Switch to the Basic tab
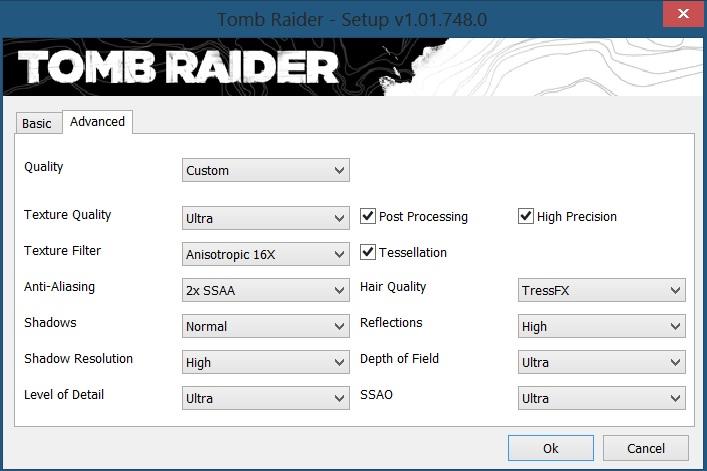The width and height of the screenshot is (707, 471). tap(39, 123)
